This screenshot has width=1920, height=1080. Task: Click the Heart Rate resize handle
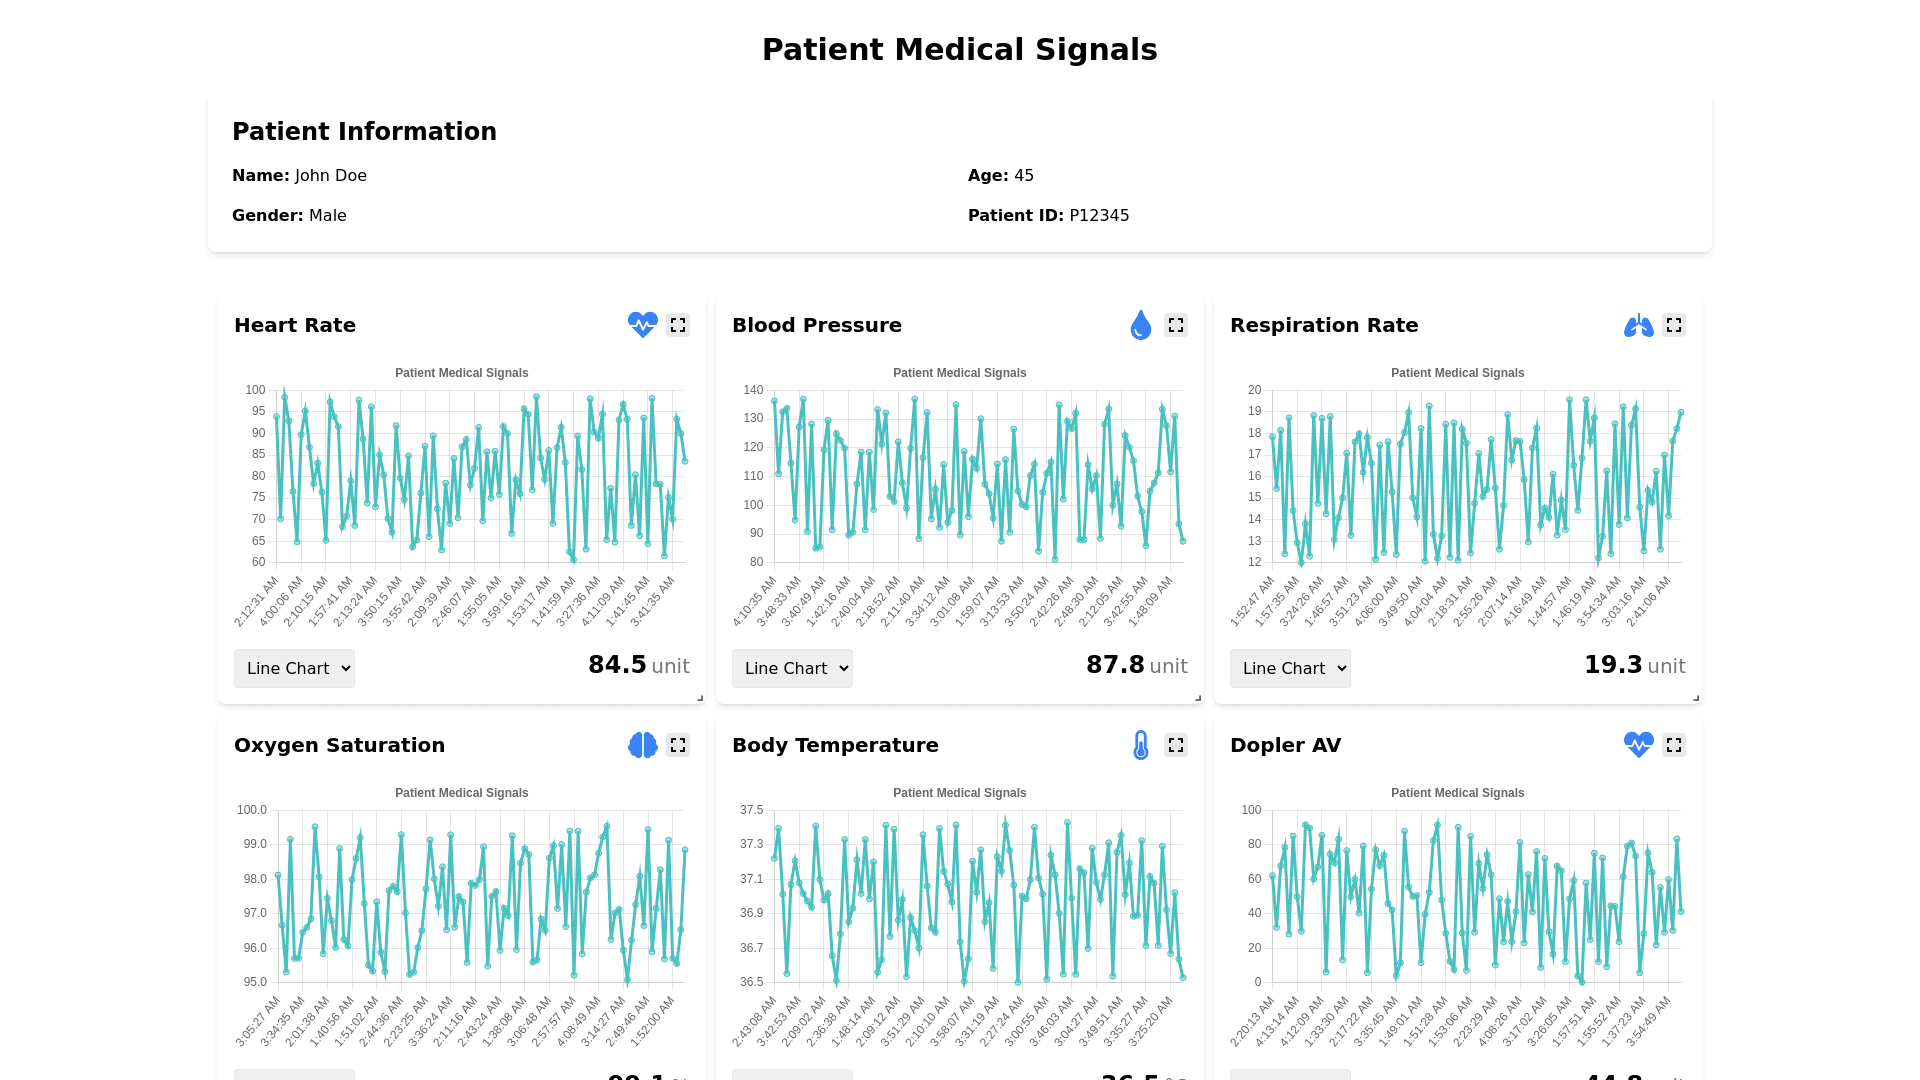700,698
